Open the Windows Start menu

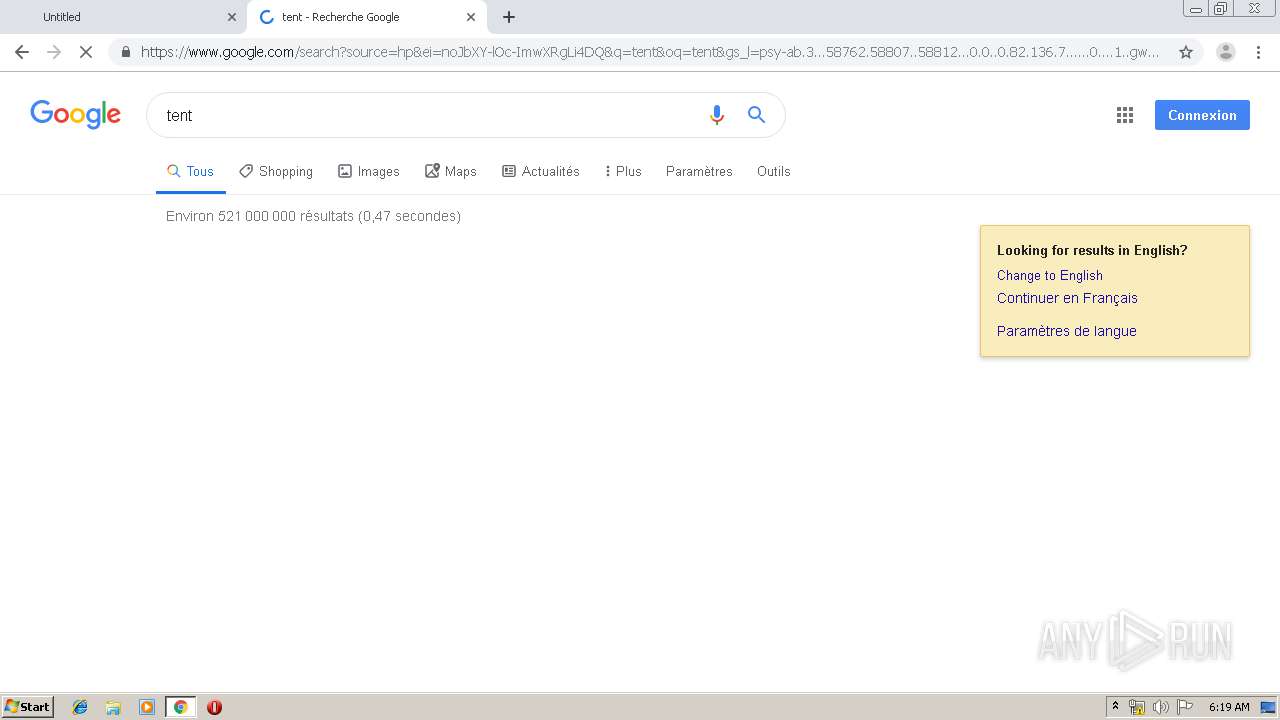[x=28, y=706]
